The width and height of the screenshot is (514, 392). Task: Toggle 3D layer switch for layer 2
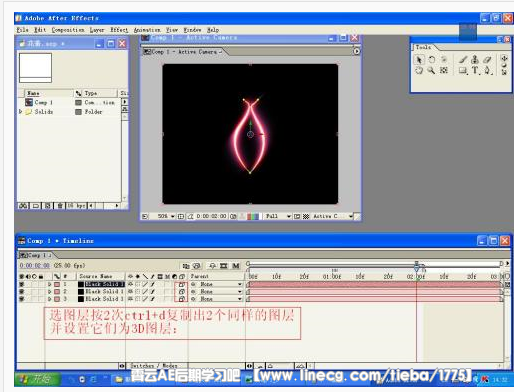pos(182,292)
